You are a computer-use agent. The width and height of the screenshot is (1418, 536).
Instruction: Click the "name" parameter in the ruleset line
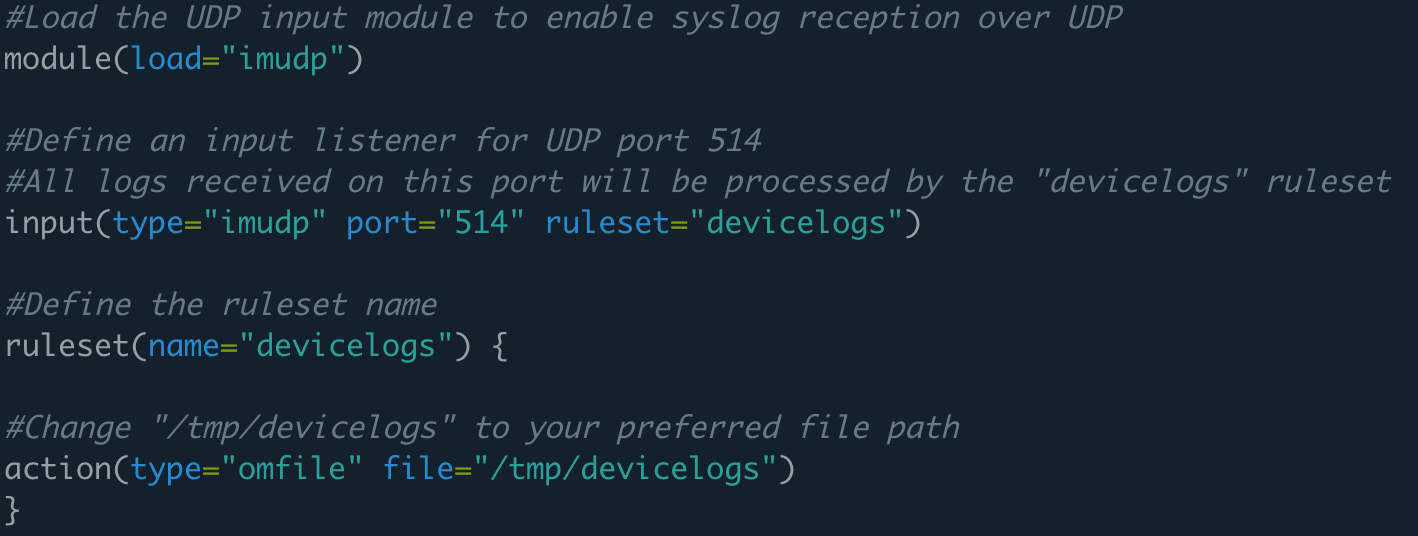point(185,346)
